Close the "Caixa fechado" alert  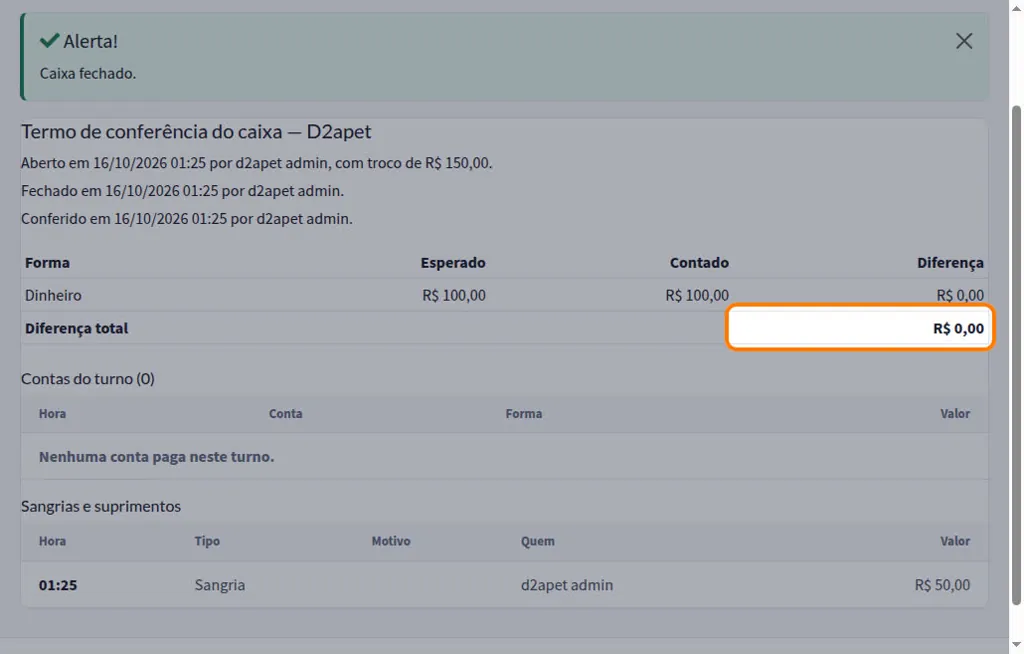[x=964, y=41]
